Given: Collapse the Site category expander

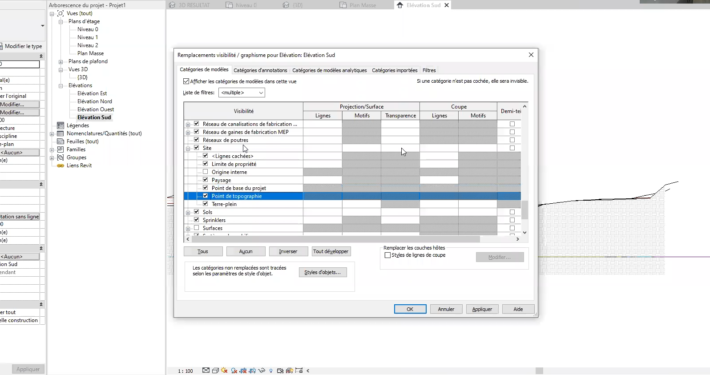Looking at the screenshot, I should point(188,148).
